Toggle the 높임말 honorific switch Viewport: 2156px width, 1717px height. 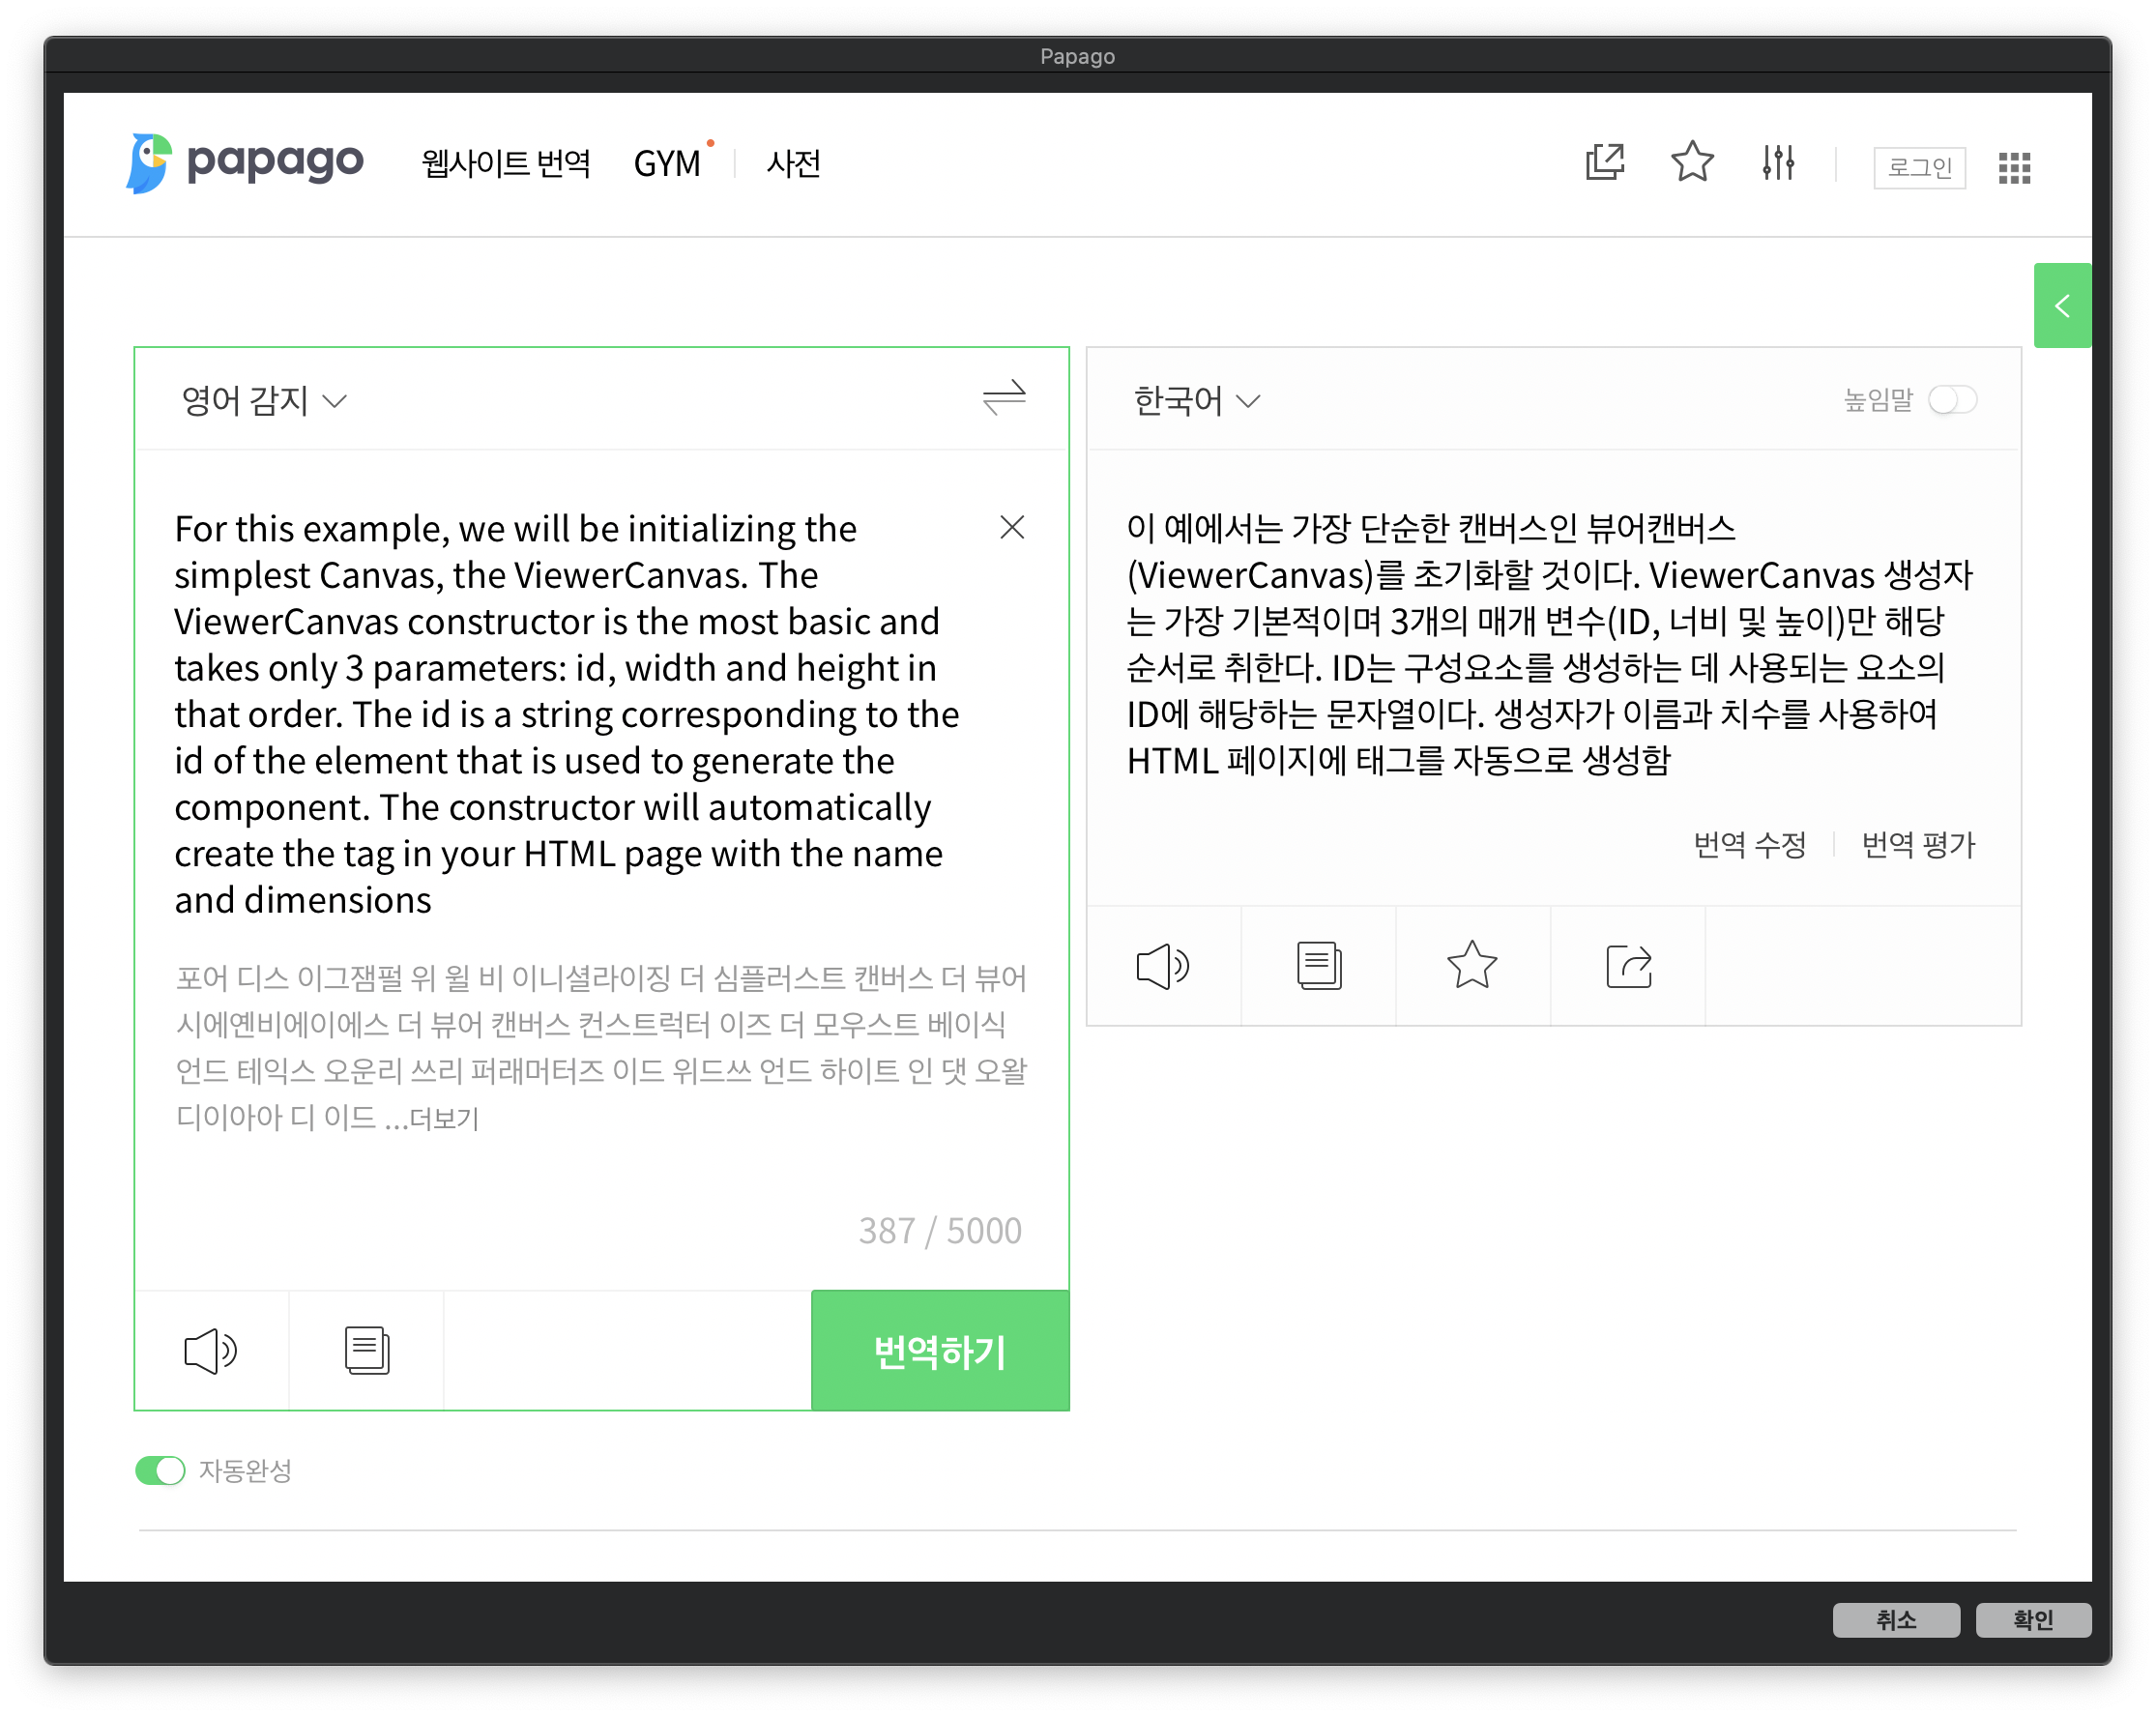click(x=1952, y=400)
